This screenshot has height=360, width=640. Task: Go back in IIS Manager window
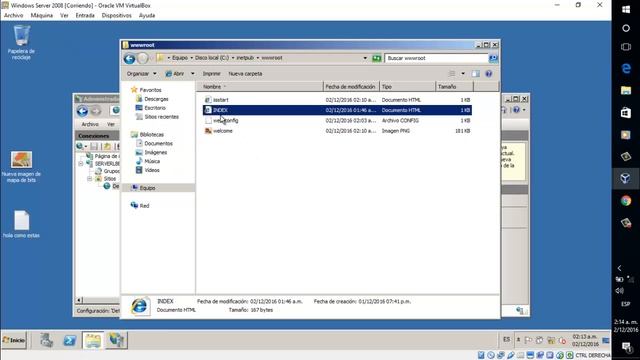pos(82,111)
